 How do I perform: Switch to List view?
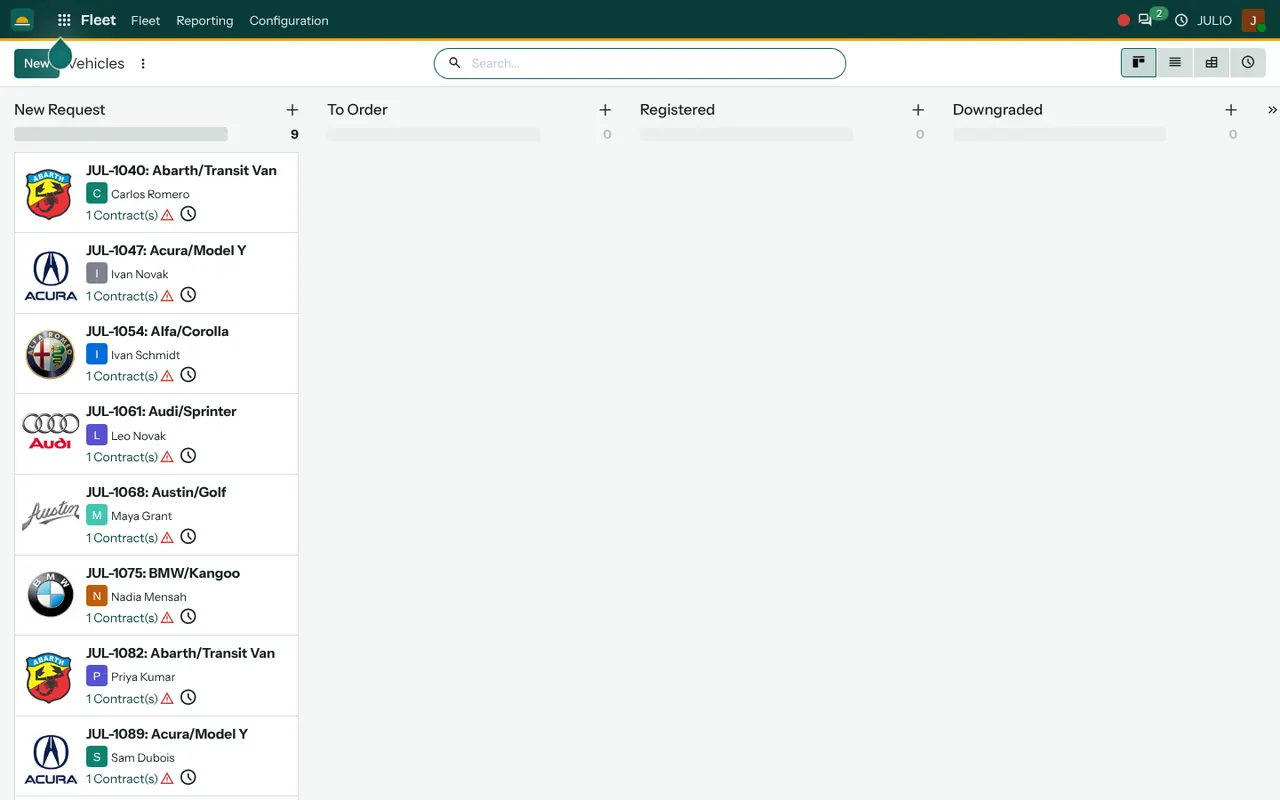tap(1175, 63)
